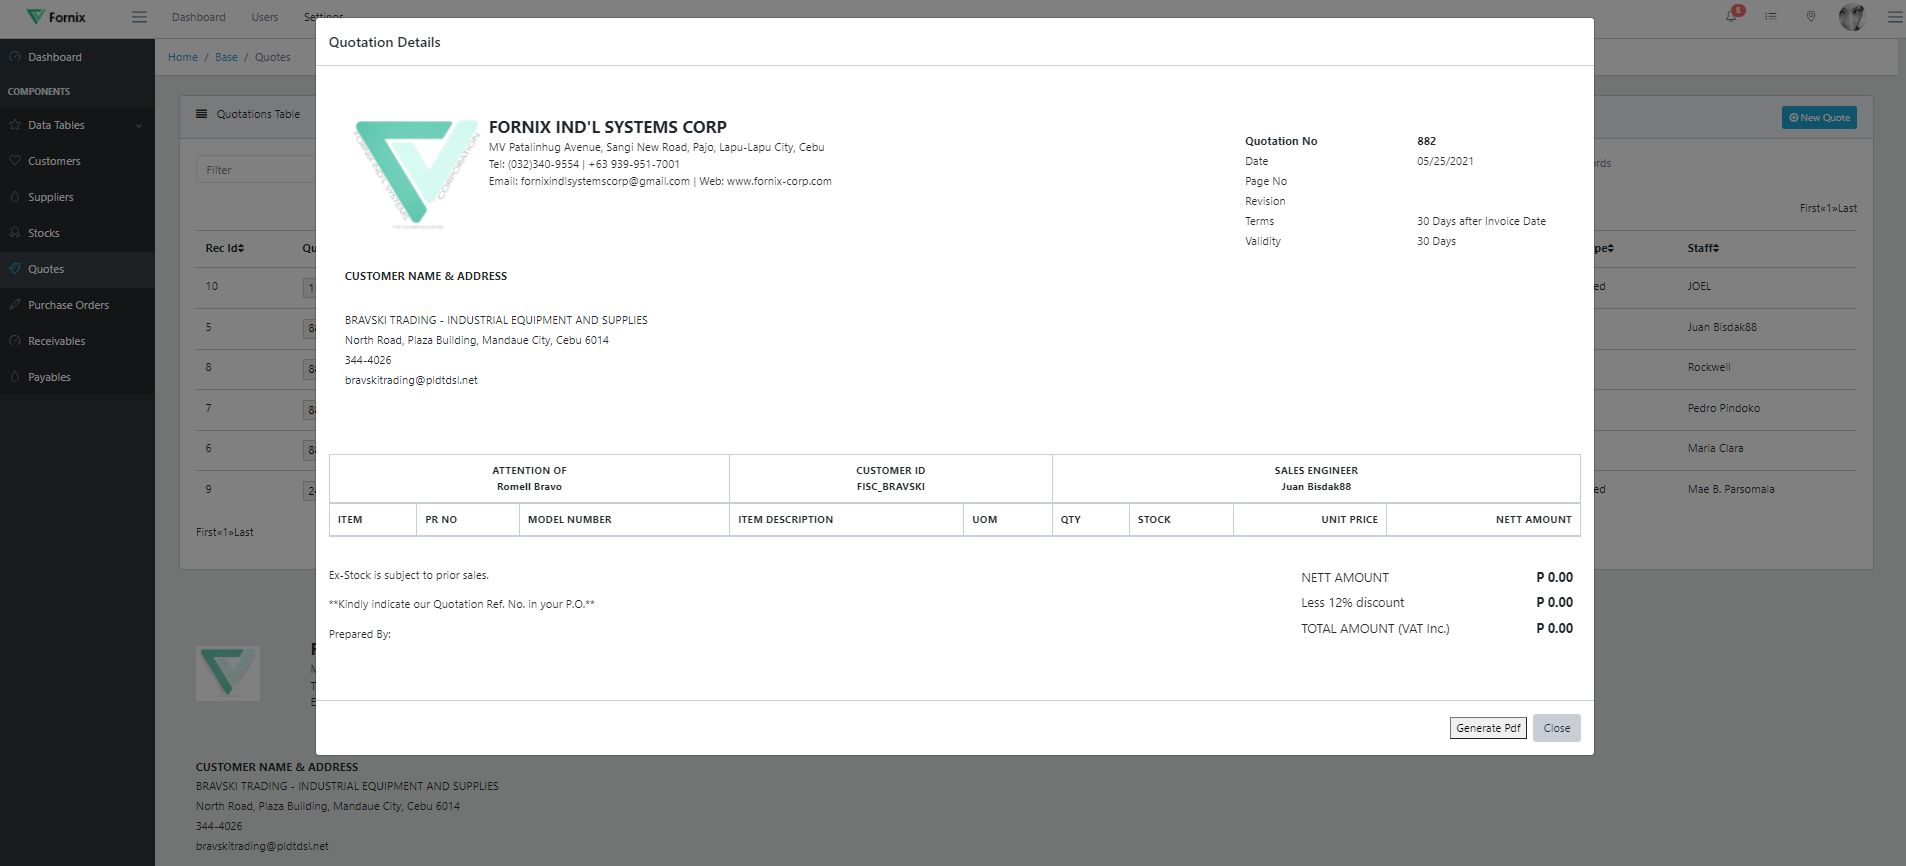Click the notification bell icon

(1731, 16)
